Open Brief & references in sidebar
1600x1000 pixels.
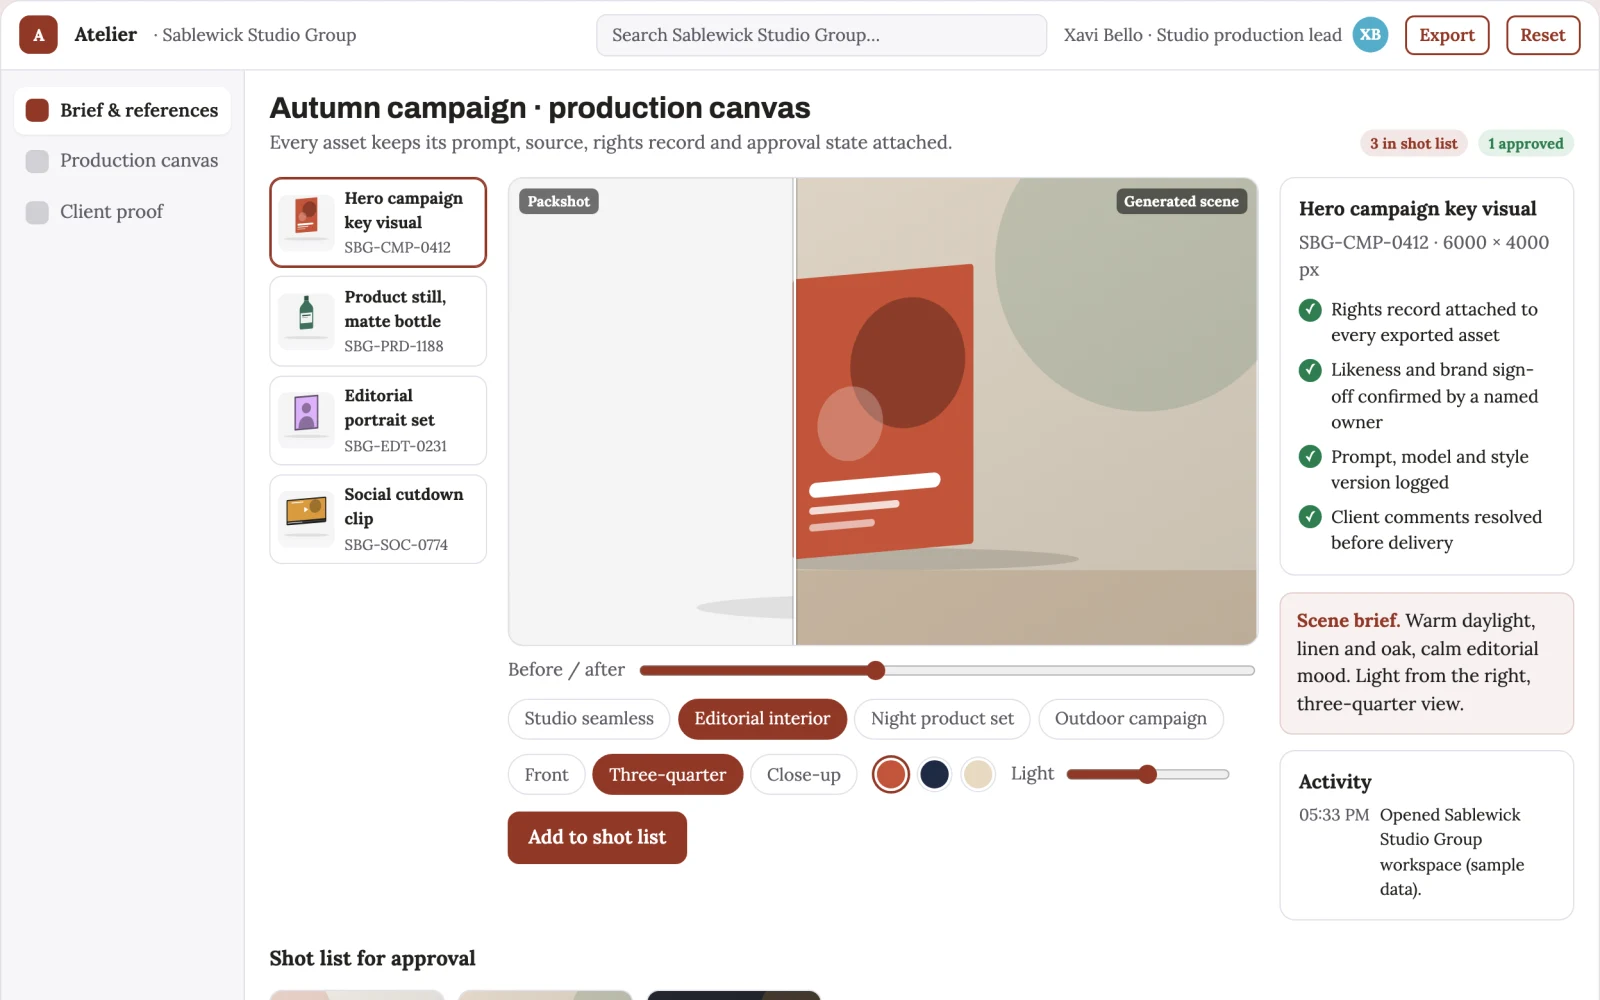[x=123, y=110]
